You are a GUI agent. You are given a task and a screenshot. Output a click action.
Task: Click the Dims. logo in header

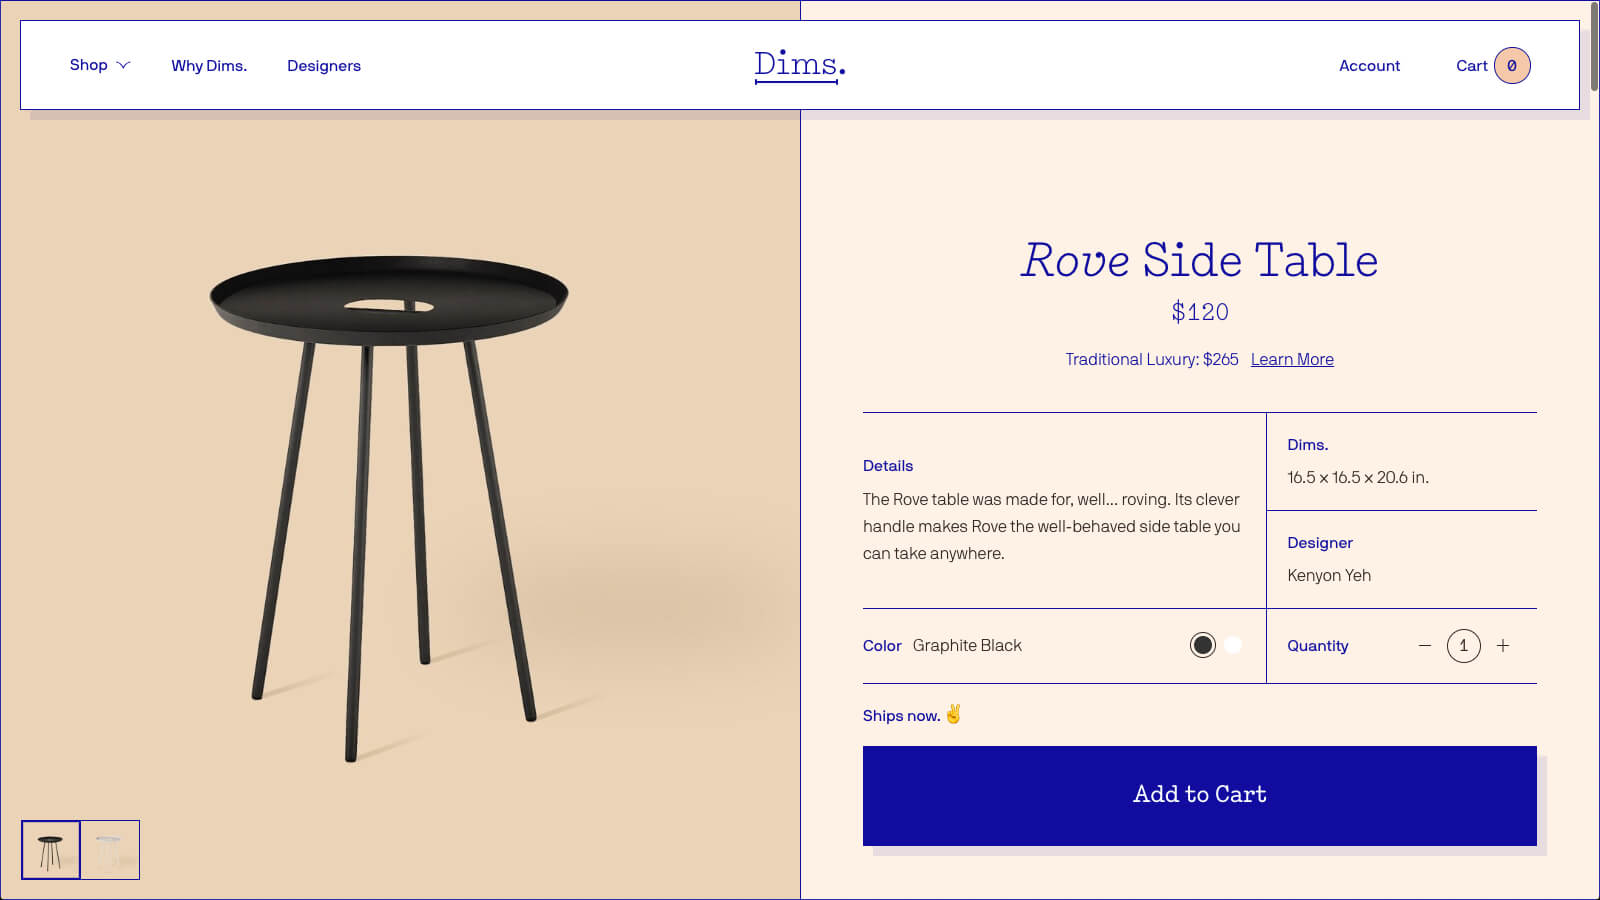click(799, 65)
